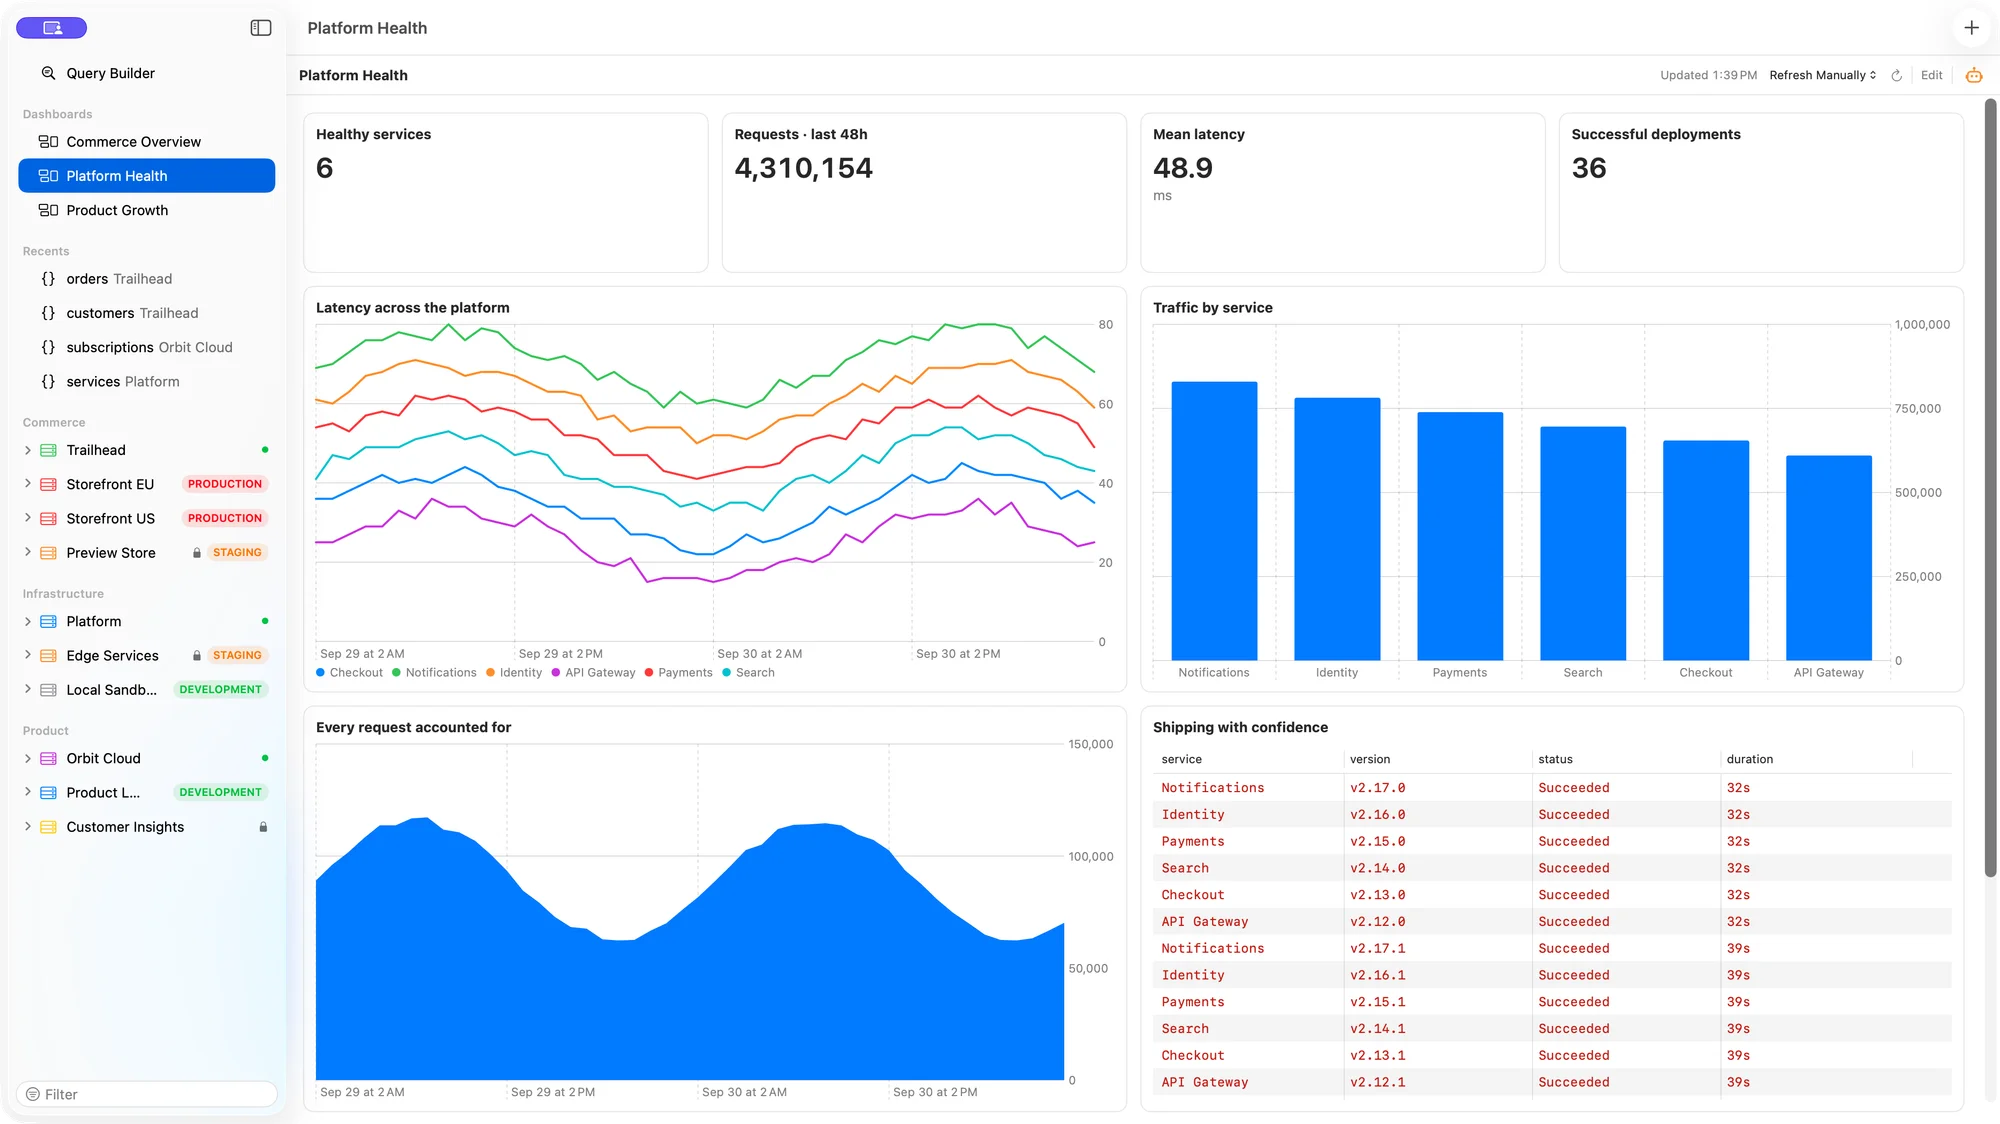Click the red Storefront US database icon
This screenshot has height=1124, width=2000.
(x=48, y=518)
